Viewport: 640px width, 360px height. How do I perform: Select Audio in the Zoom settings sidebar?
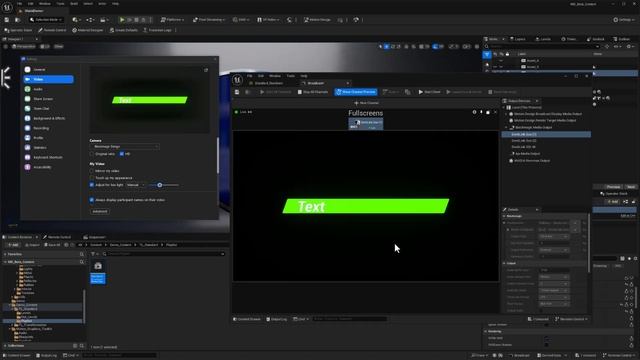[48, 89]
